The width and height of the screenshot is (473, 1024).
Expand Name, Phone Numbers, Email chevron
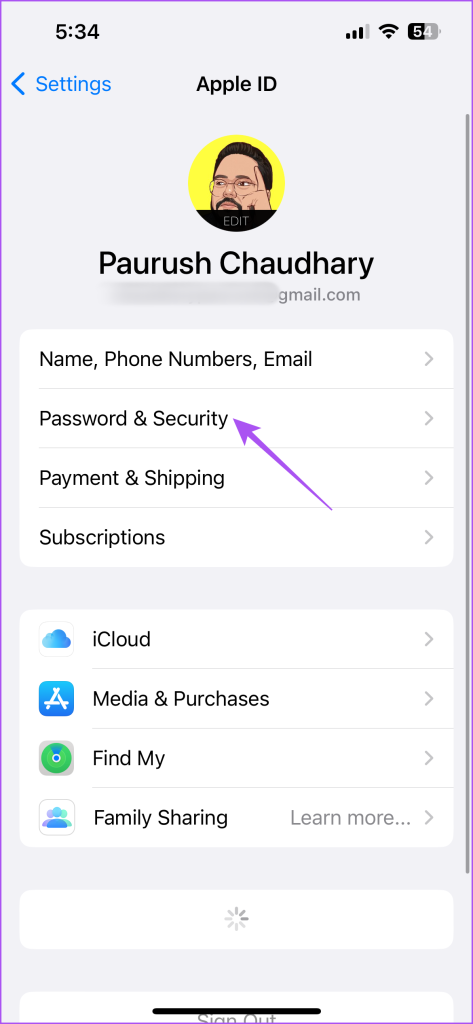click(x=429, y=359)
